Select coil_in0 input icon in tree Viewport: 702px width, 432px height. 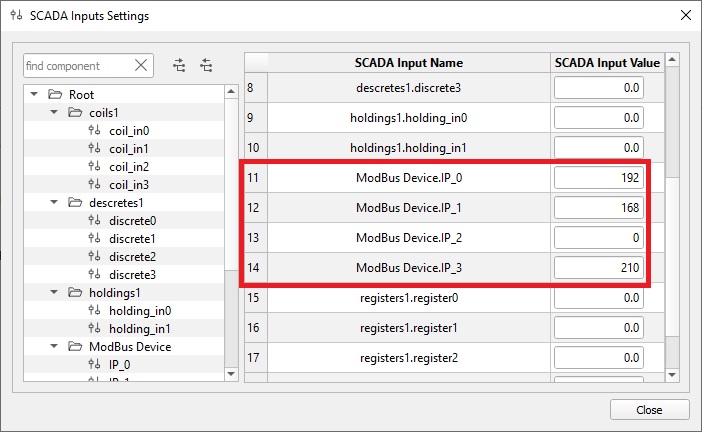point(95,131)
